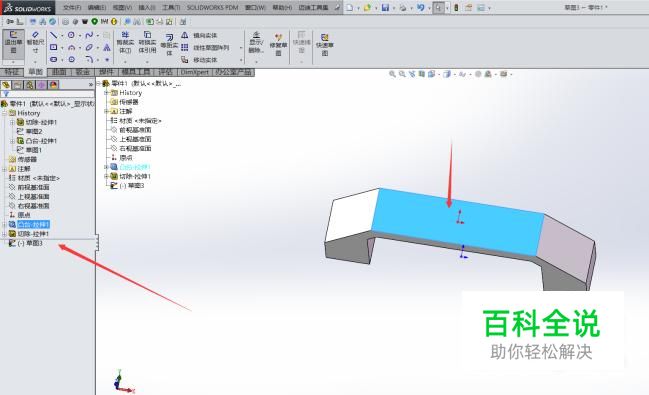Expand History in flyout tree
This screenshot has width=649, height=395.
coord(106,93)
